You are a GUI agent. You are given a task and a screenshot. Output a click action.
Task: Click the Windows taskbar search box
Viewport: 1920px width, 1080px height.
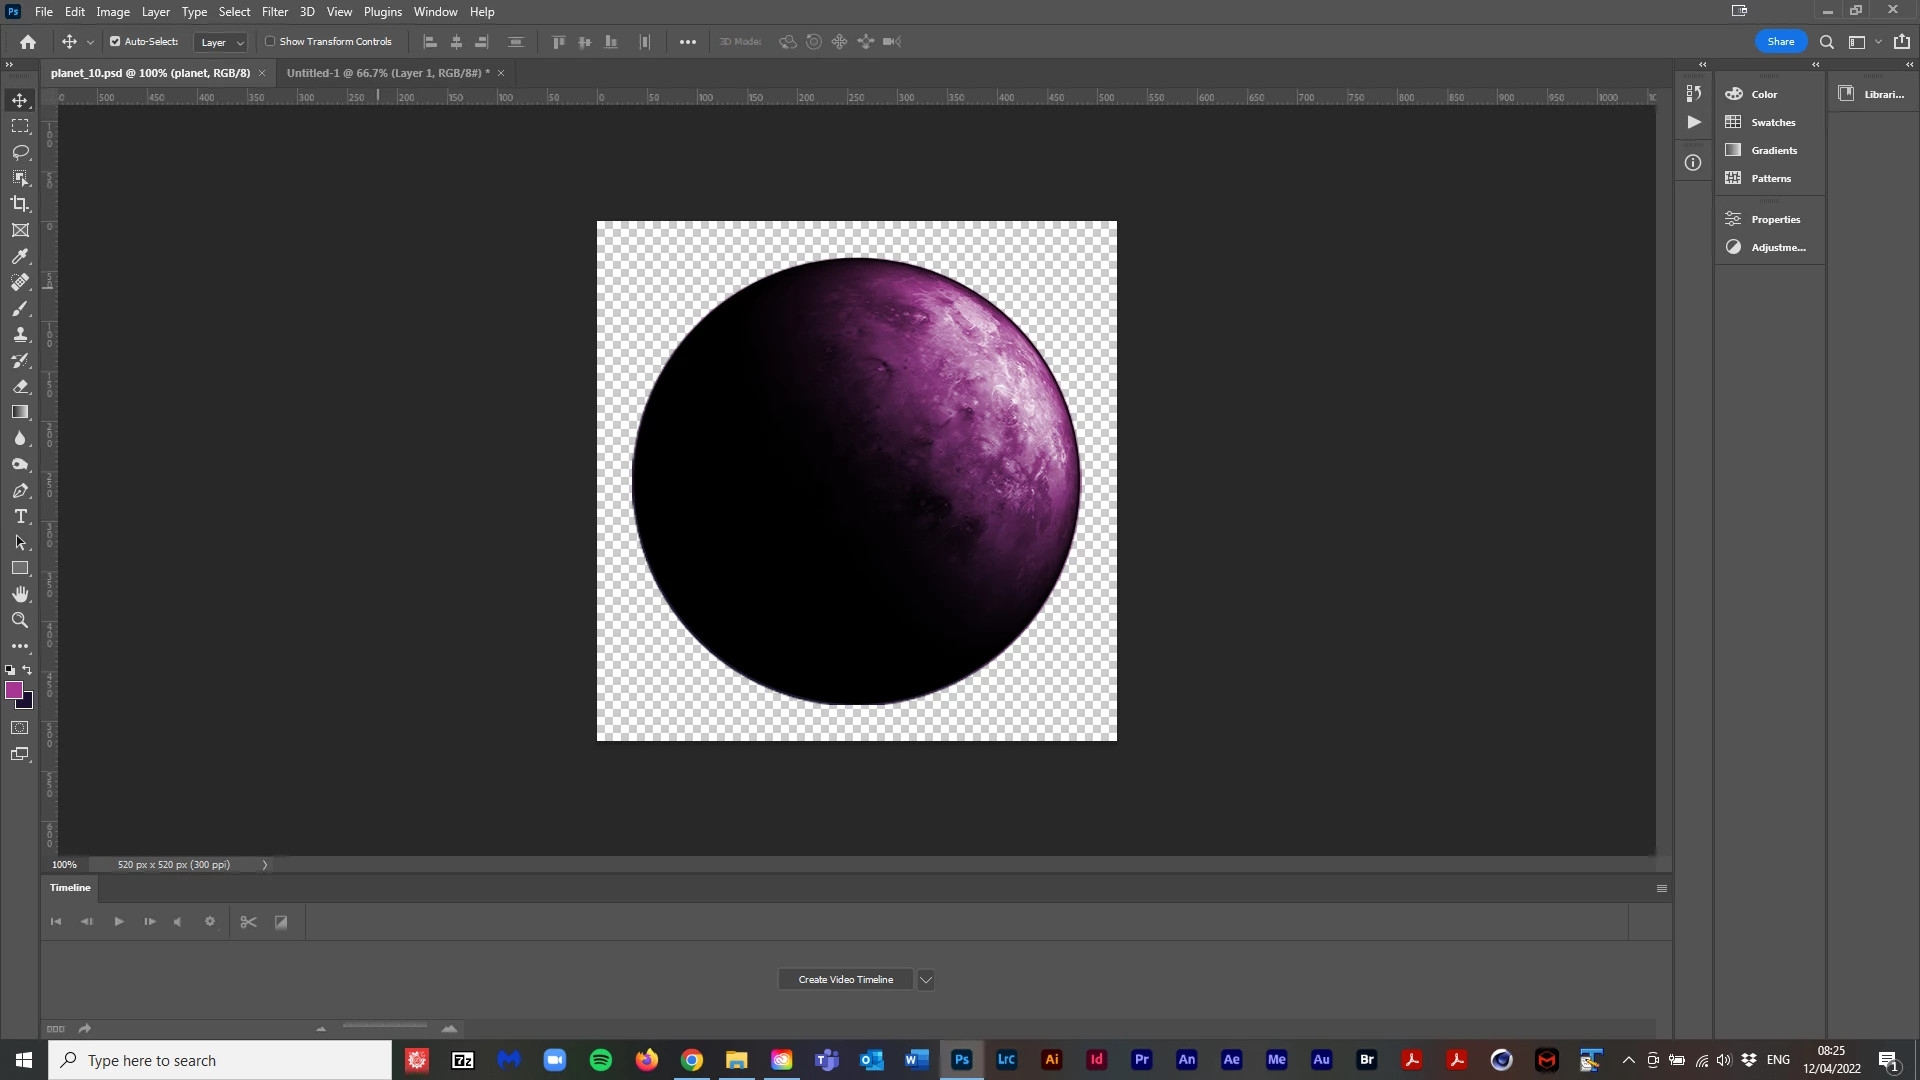tap(220, 1060)
